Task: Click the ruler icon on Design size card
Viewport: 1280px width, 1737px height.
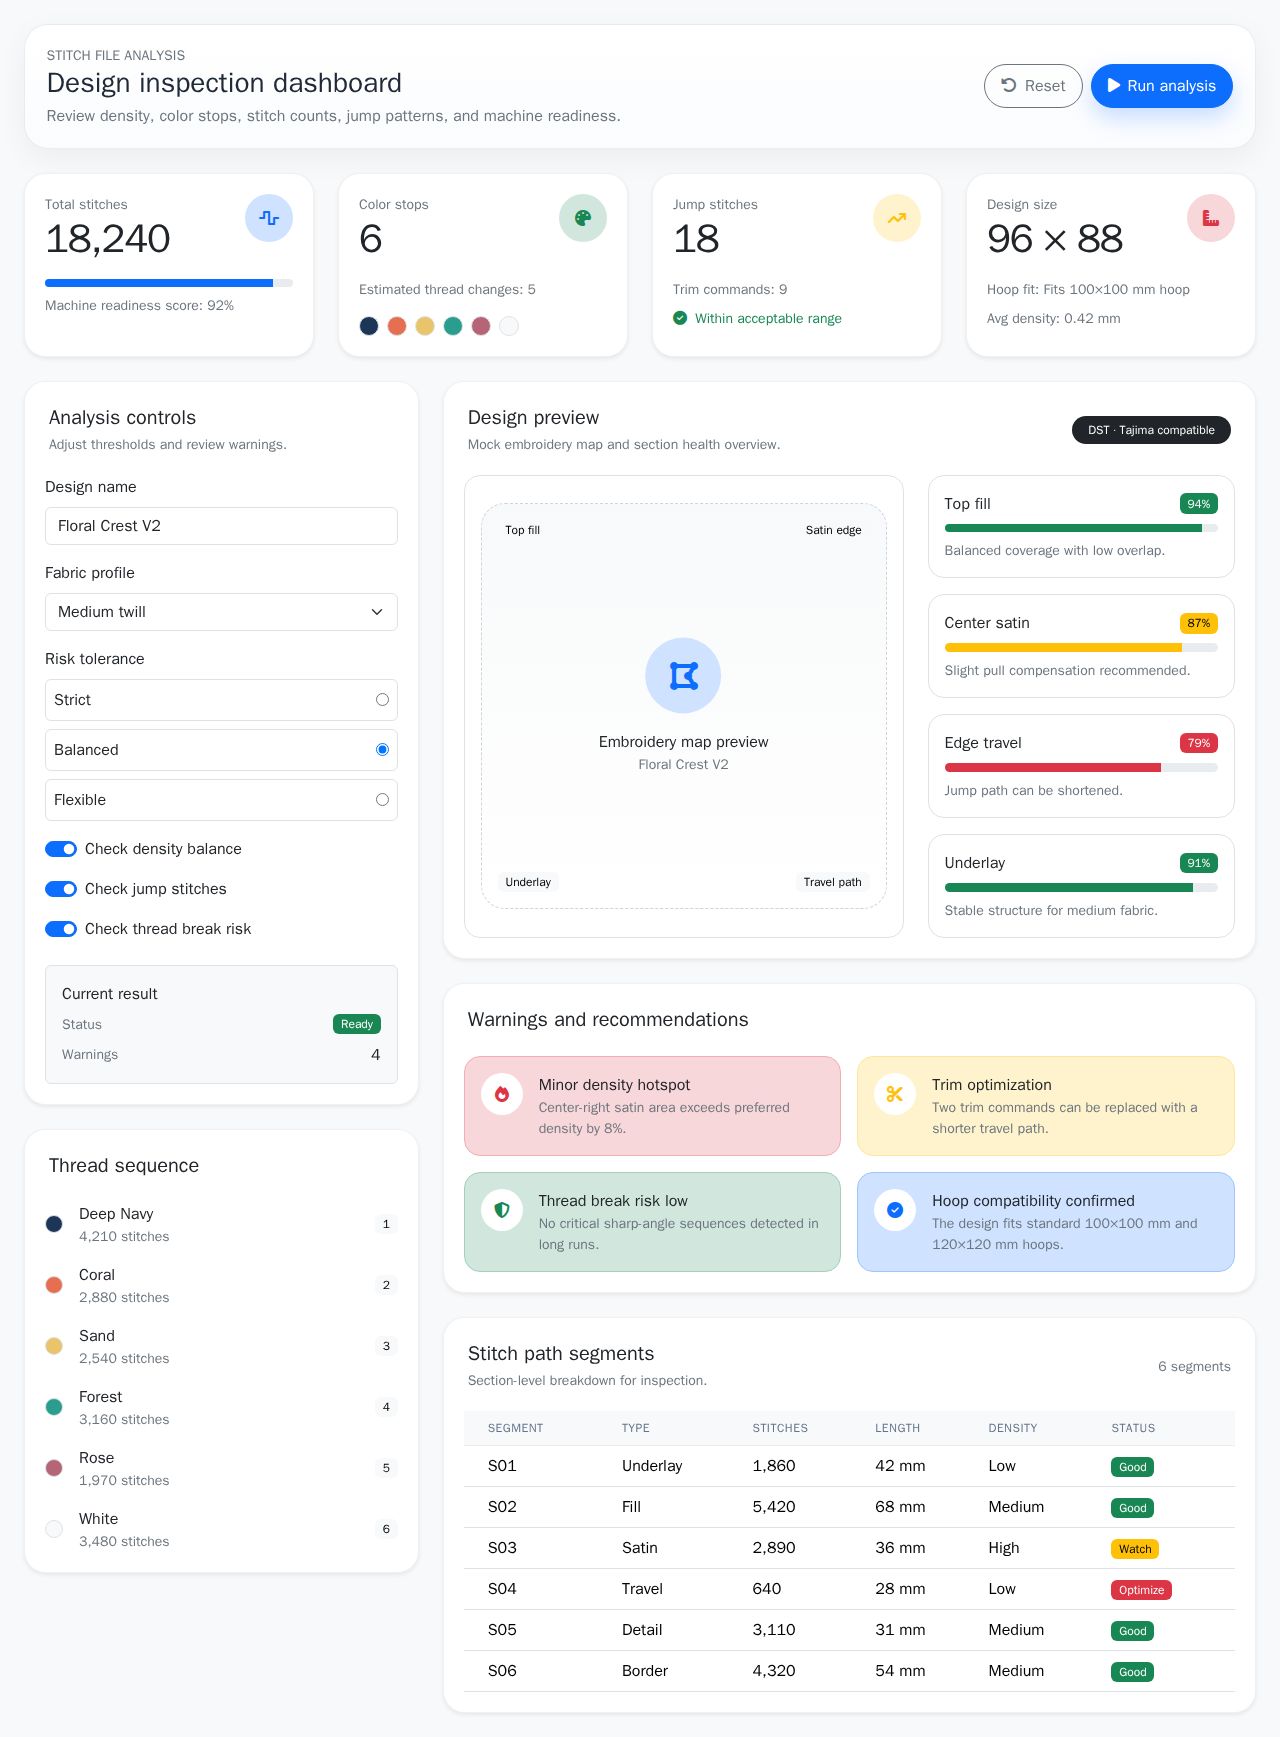Action: point(1211,218)
